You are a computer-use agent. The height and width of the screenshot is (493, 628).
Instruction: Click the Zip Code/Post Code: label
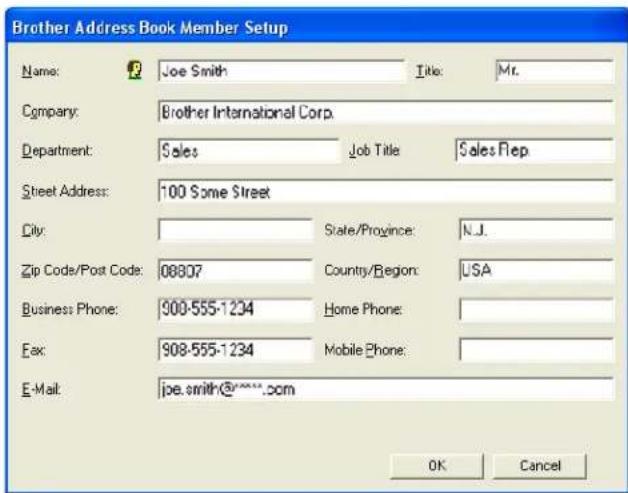(x=82, y=270)
